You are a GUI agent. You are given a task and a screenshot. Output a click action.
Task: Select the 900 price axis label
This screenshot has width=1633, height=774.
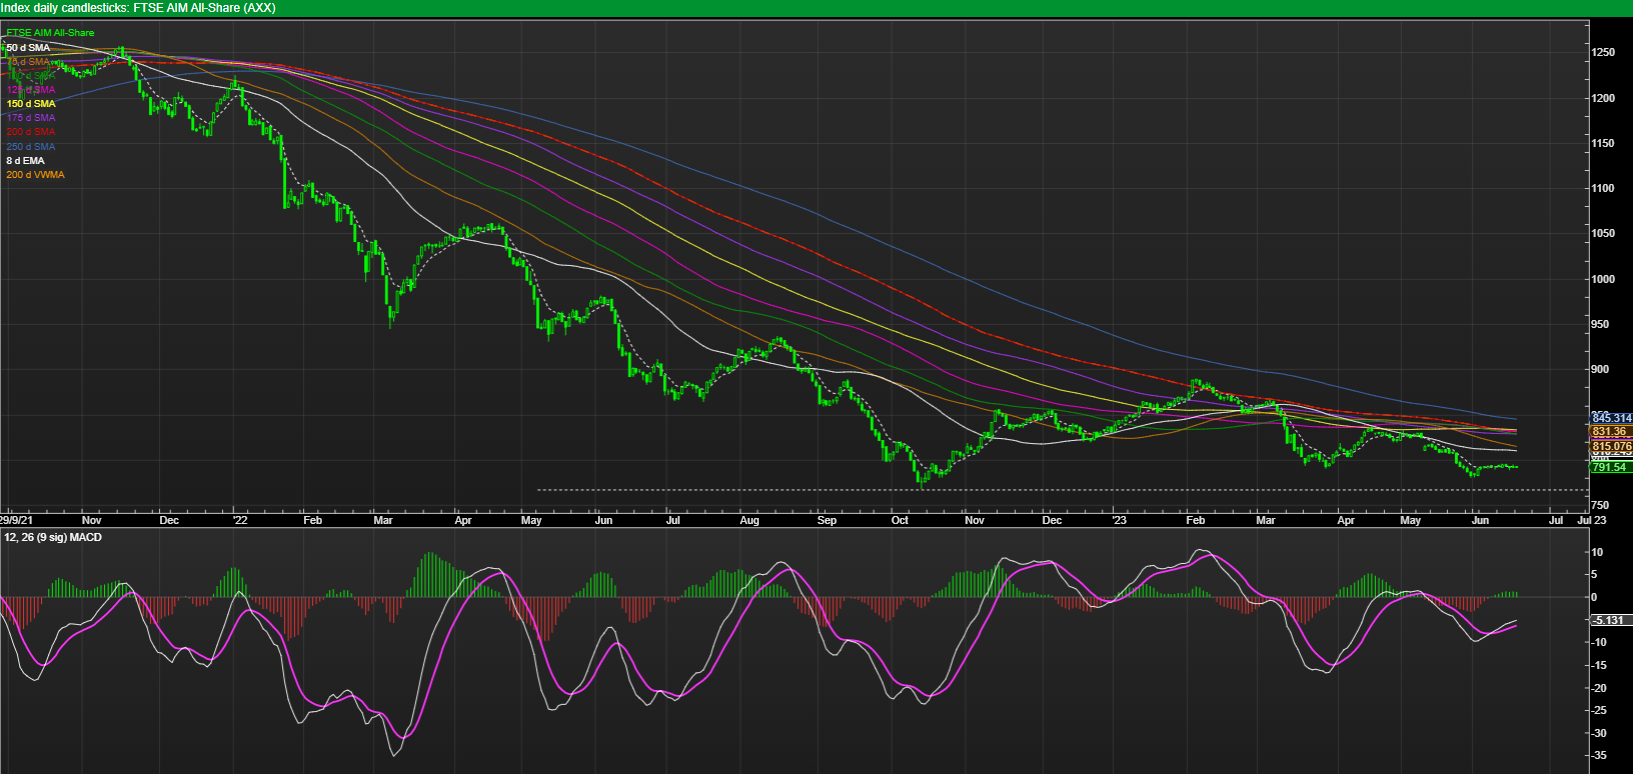[1600, 369]
